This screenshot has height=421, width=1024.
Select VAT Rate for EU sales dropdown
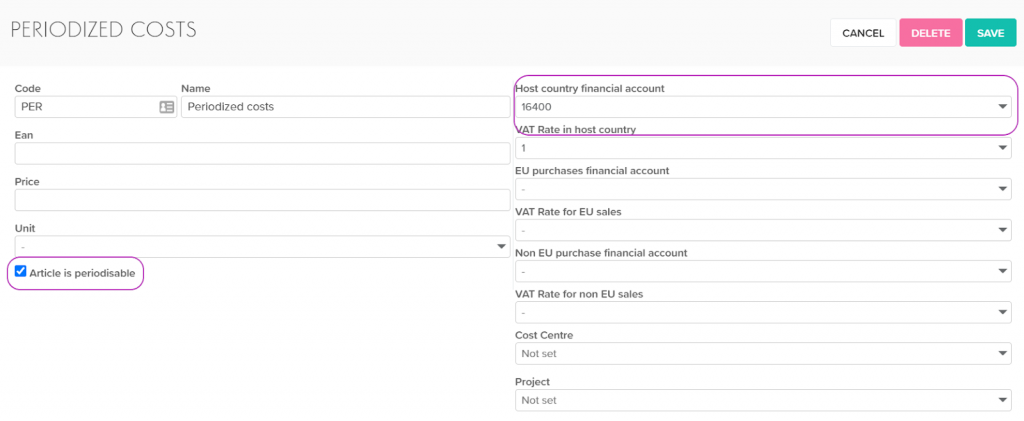[764, 231]
